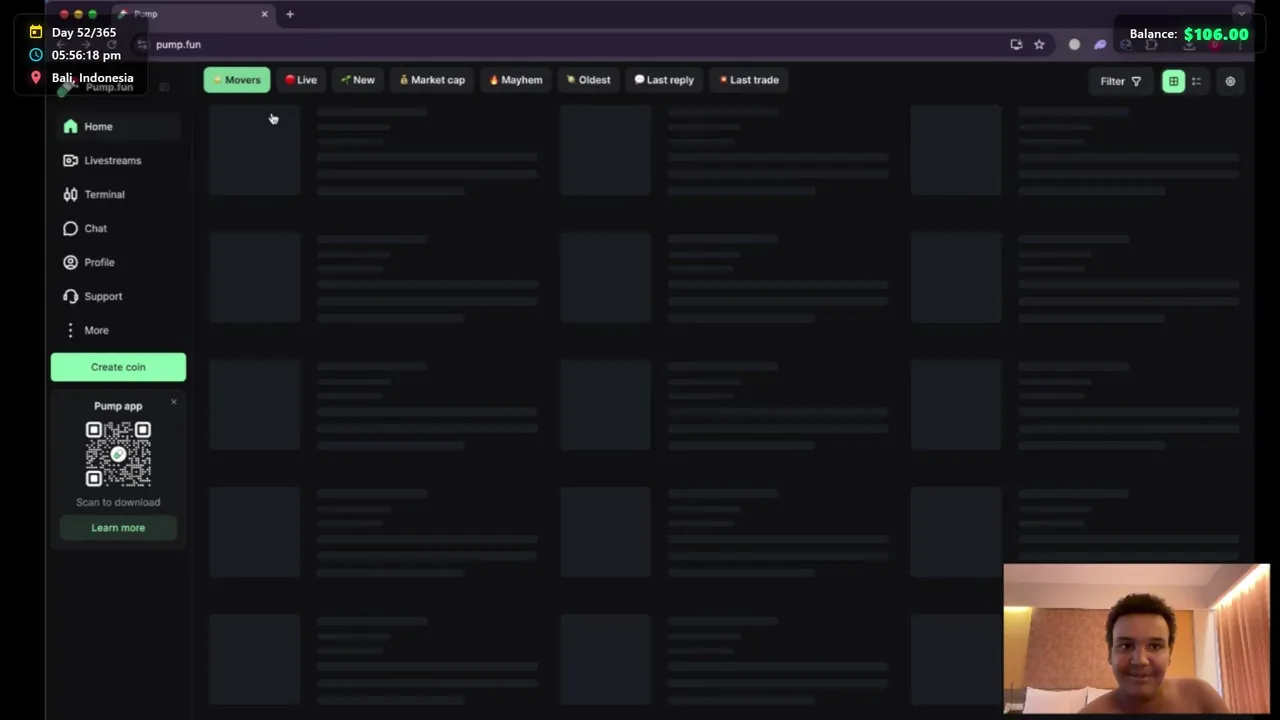Click the More three-dots icon

[70, 330]
